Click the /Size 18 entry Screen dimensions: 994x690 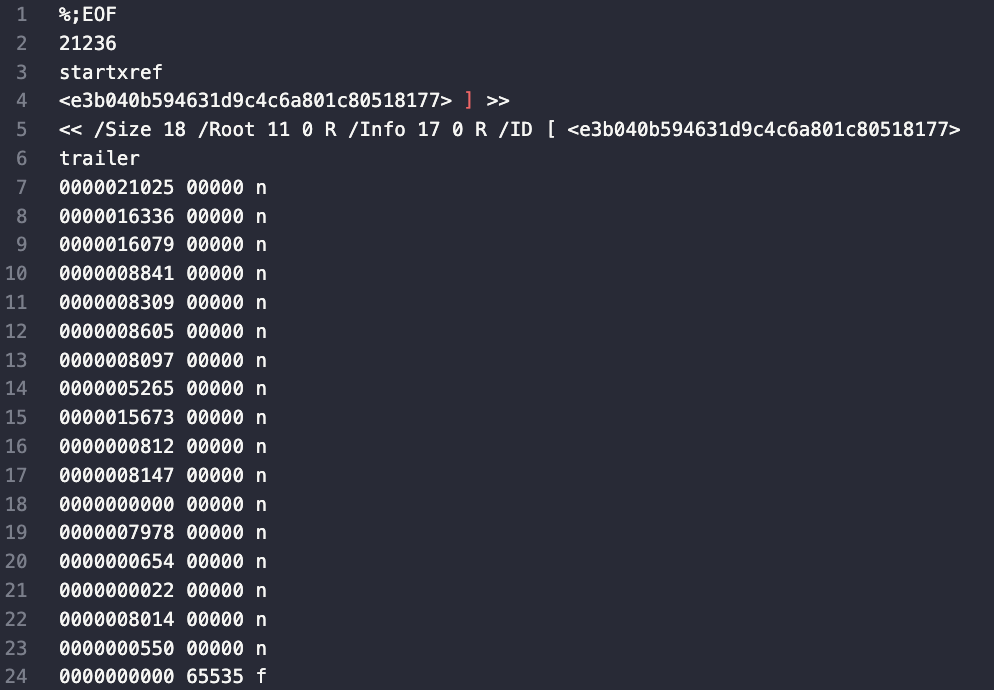click(139, 129)
